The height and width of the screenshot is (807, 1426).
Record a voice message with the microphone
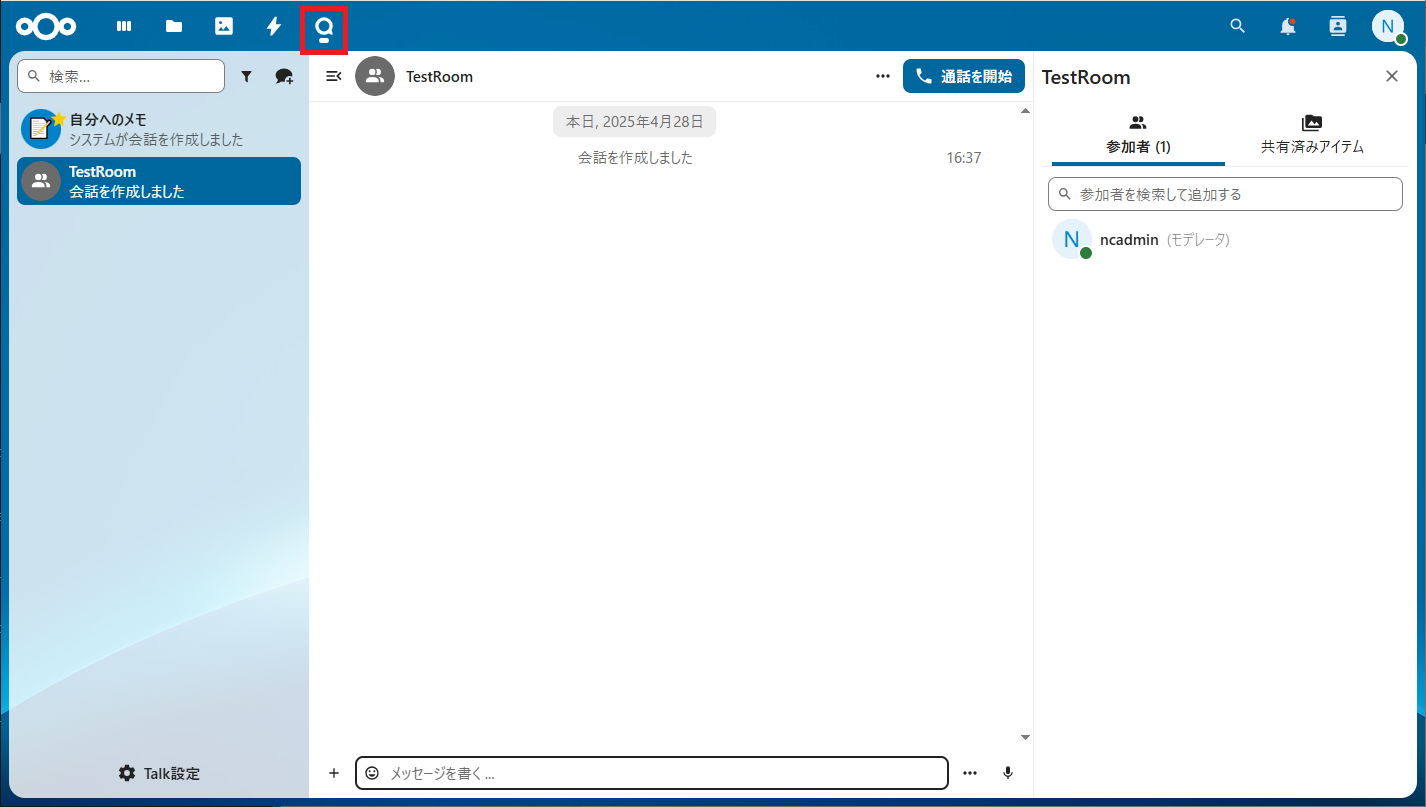1008,772
